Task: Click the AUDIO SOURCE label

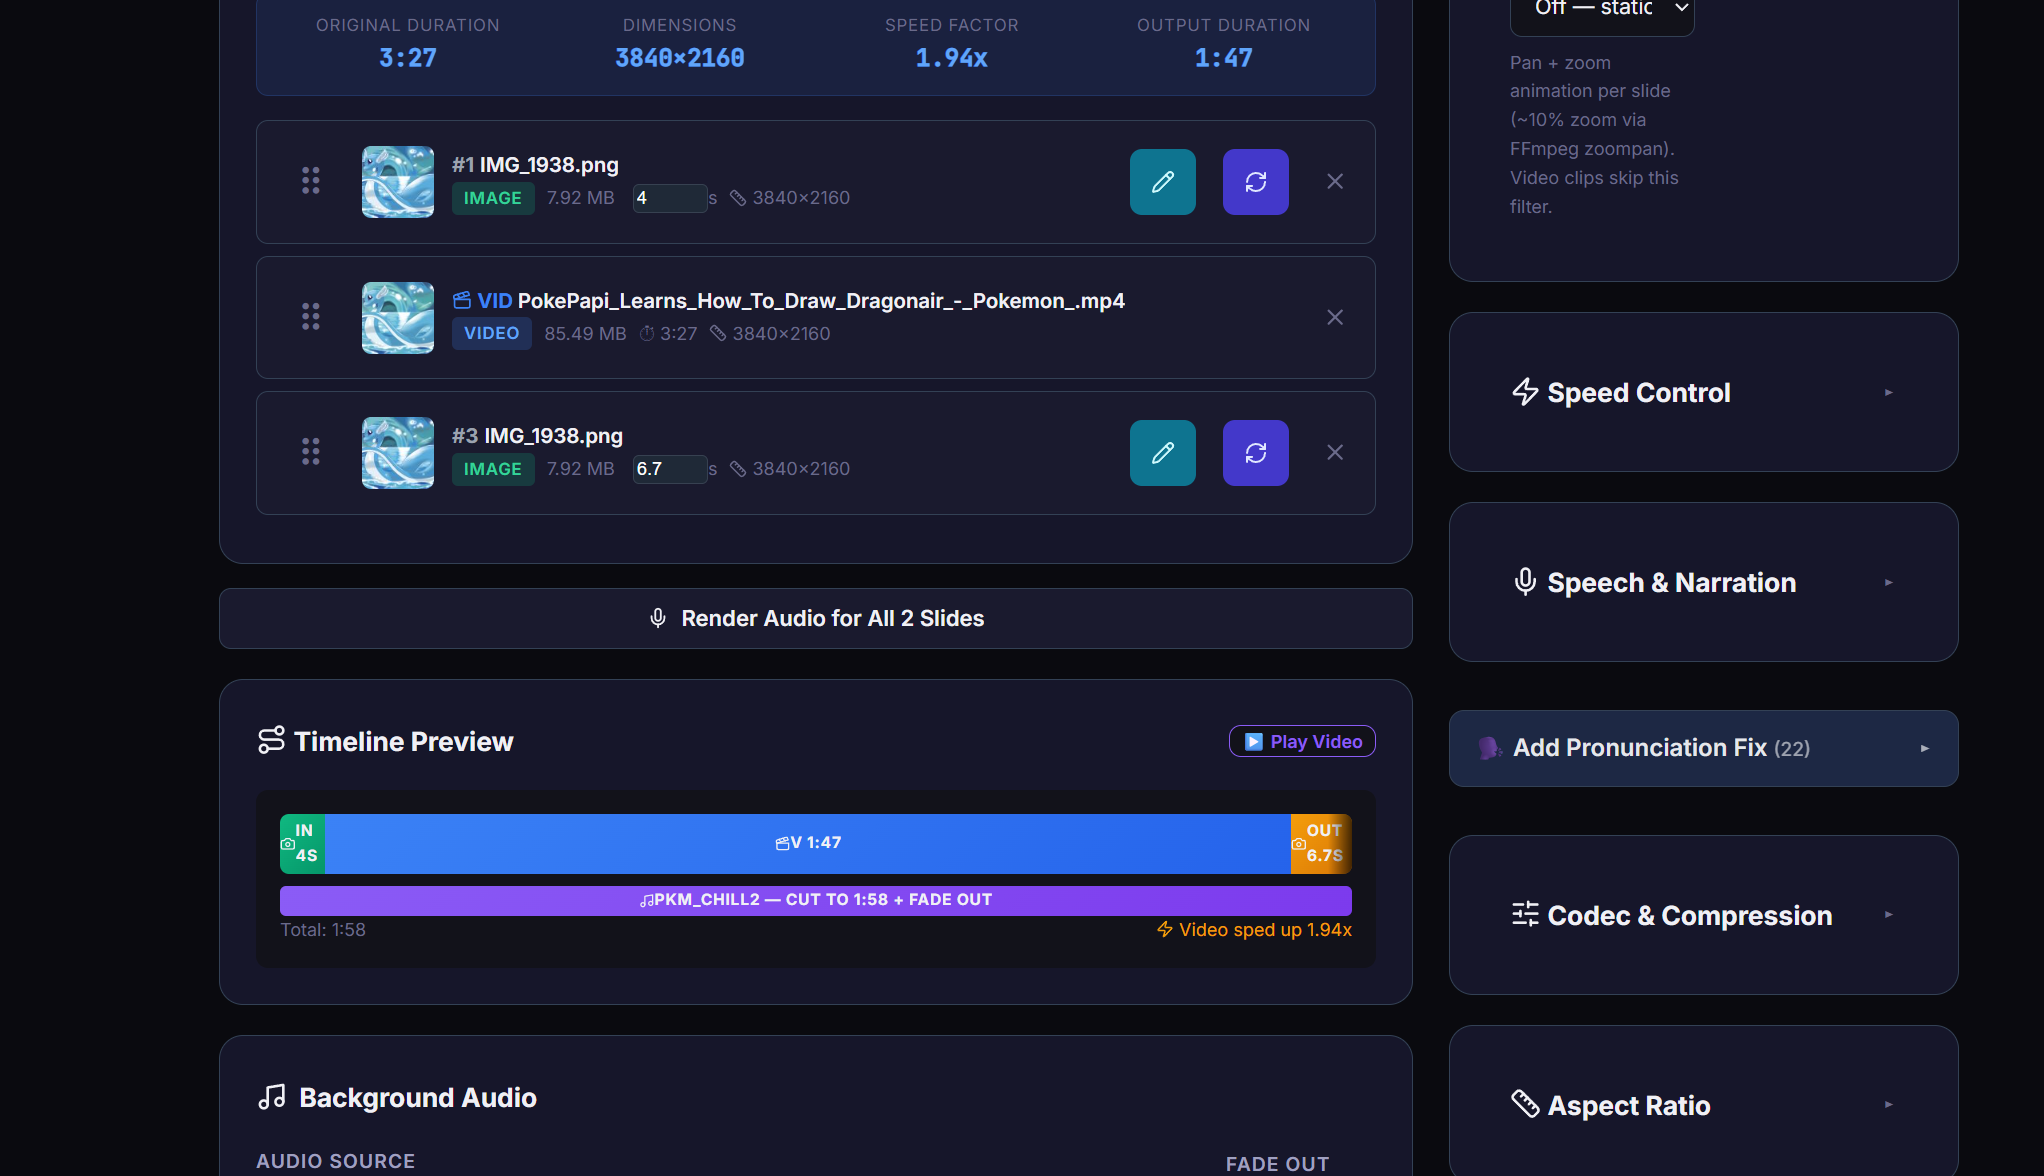Action: coord(335,1161)
